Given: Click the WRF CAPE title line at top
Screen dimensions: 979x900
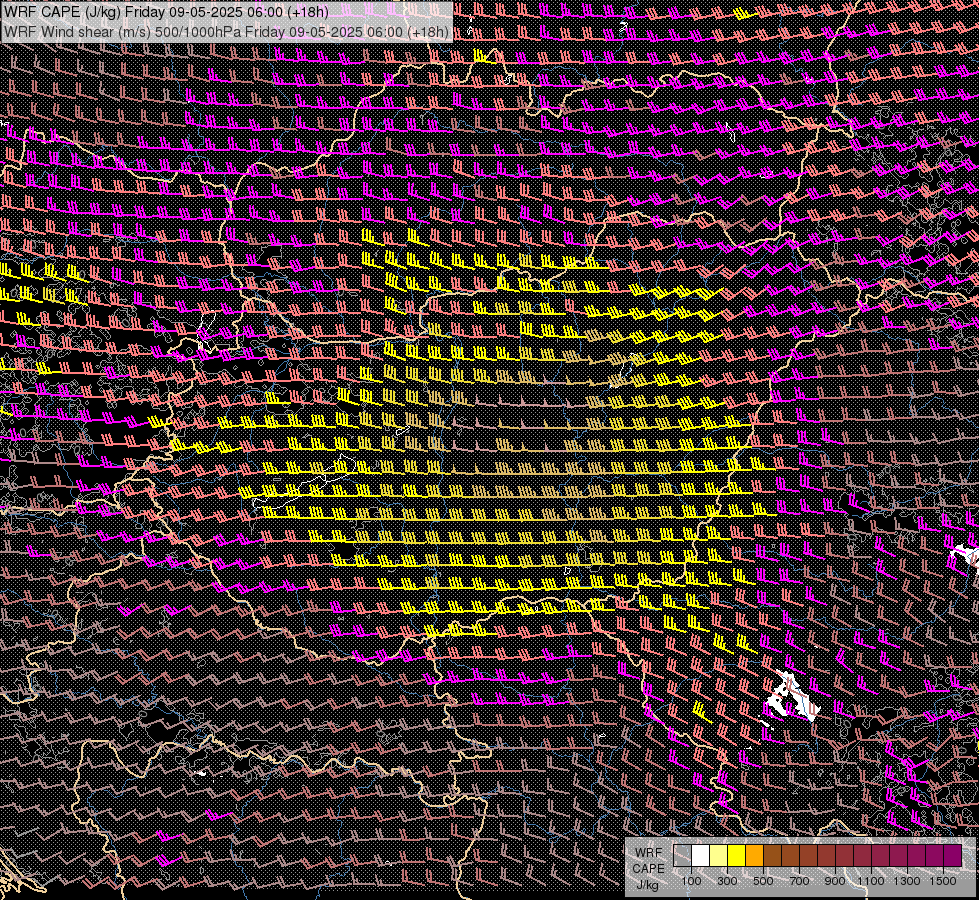Looking at the screenshot, I should pyautogui.click(x=166, y=12).
